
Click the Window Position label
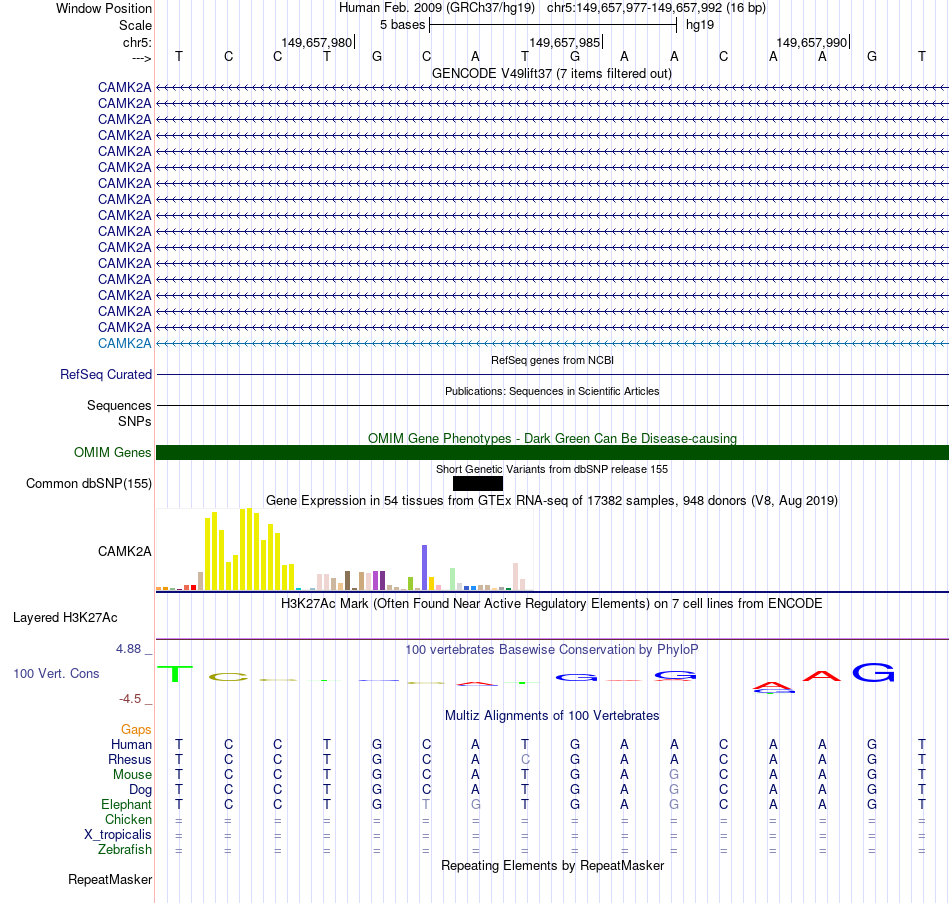[104, 8]
